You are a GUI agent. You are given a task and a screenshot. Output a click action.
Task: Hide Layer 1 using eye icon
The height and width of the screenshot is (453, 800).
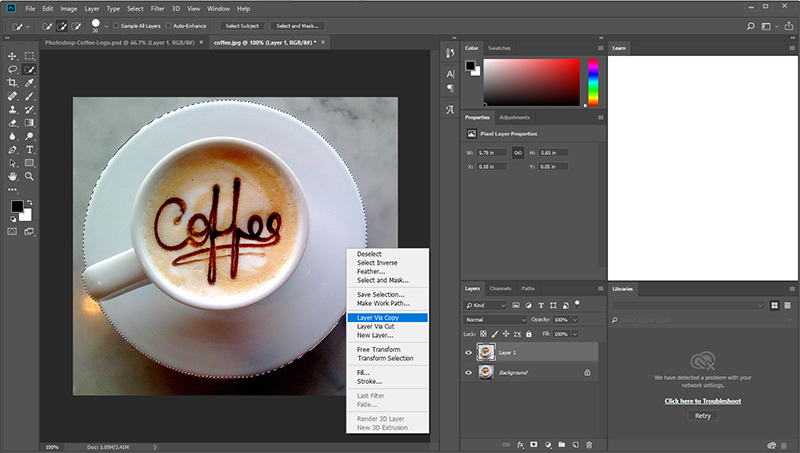pyautogui.click(x=469, y=352)
